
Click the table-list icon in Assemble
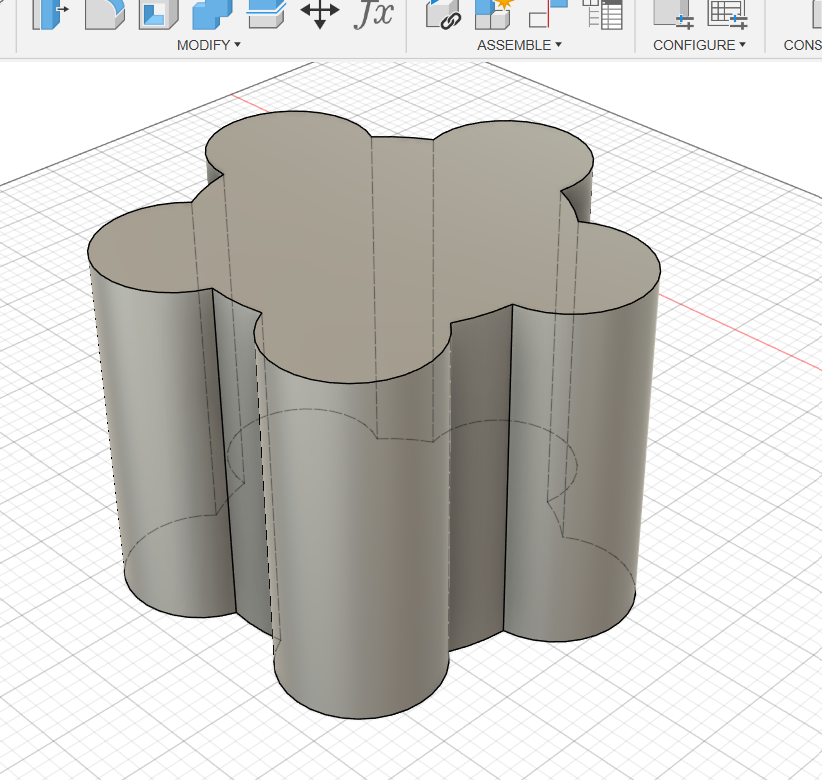[x=603, y=14]
